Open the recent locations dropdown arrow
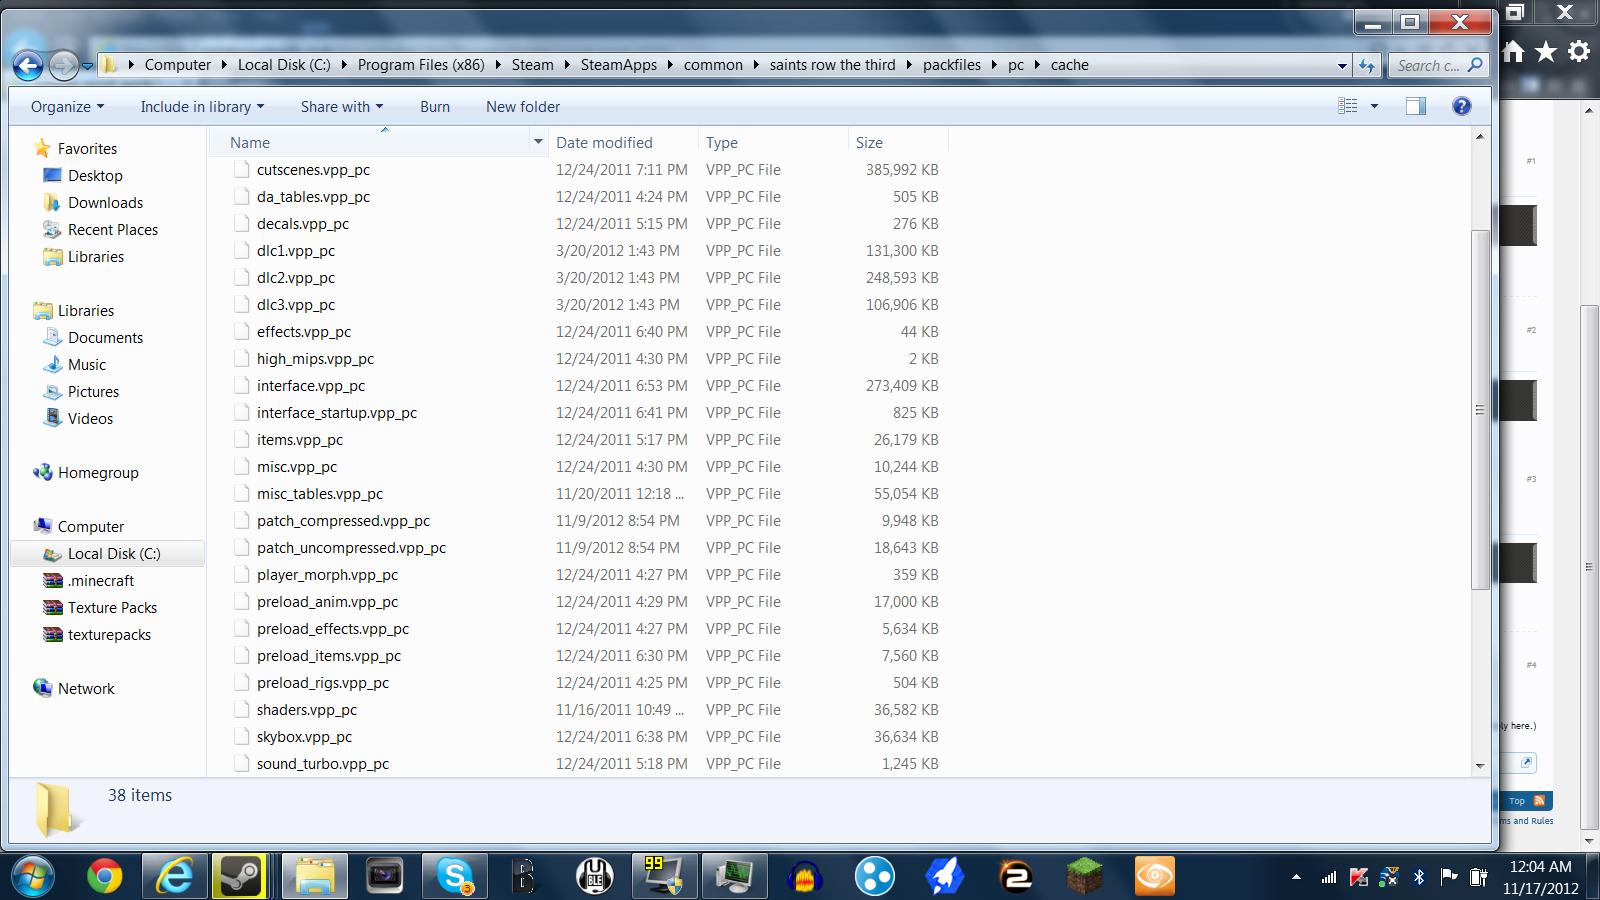This screenshot has width=1600, height=900. (88, 66)
